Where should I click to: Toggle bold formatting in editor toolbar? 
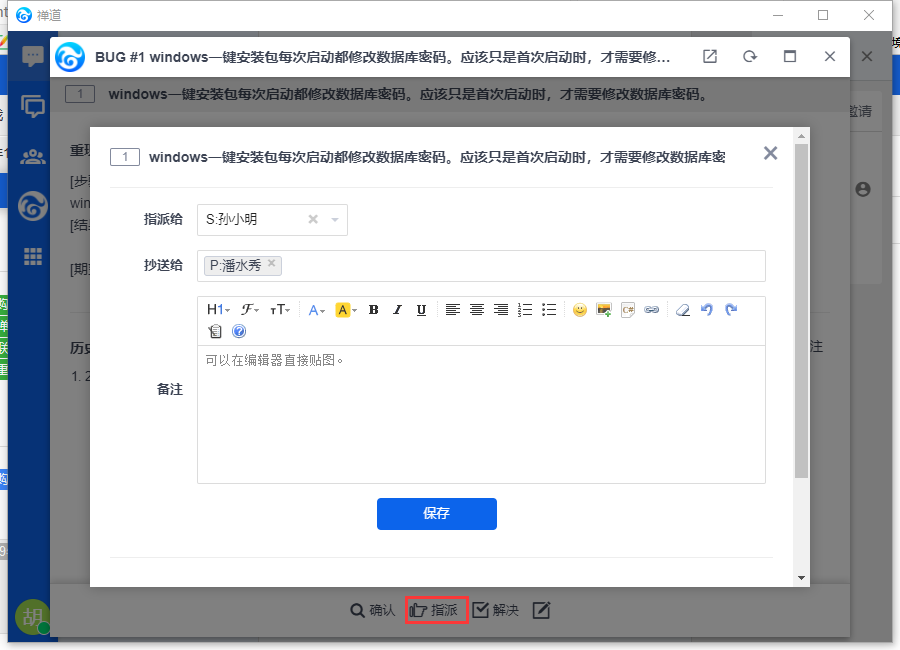[374, 310]
